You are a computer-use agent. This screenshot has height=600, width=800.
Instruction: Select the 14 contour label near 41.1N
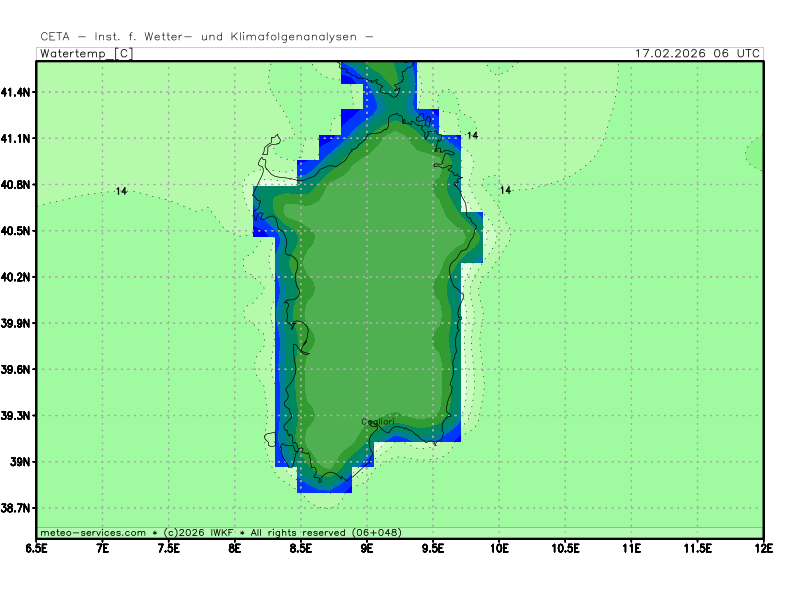point(473,135)
